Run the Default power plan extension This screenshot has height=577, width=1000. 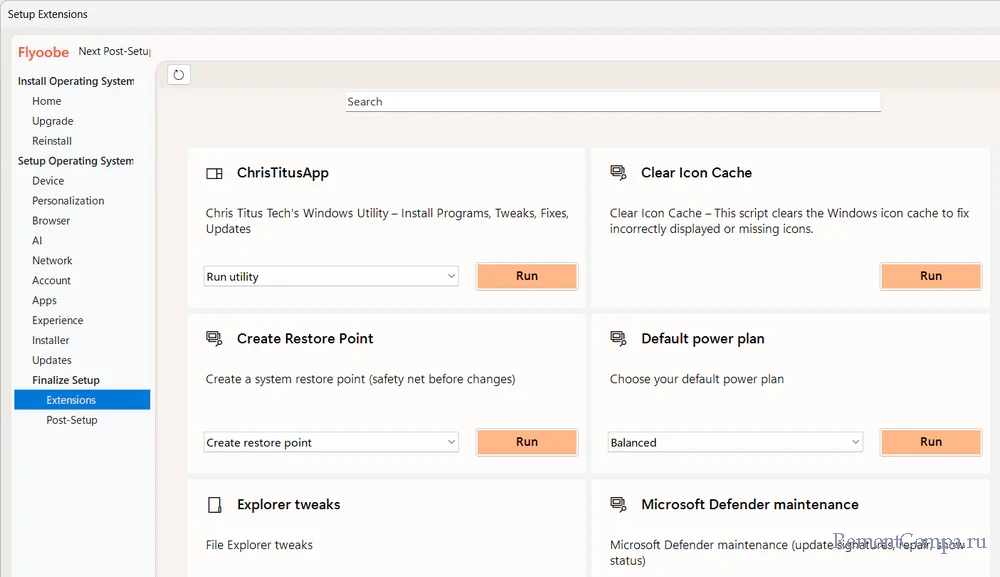point(931,443)
